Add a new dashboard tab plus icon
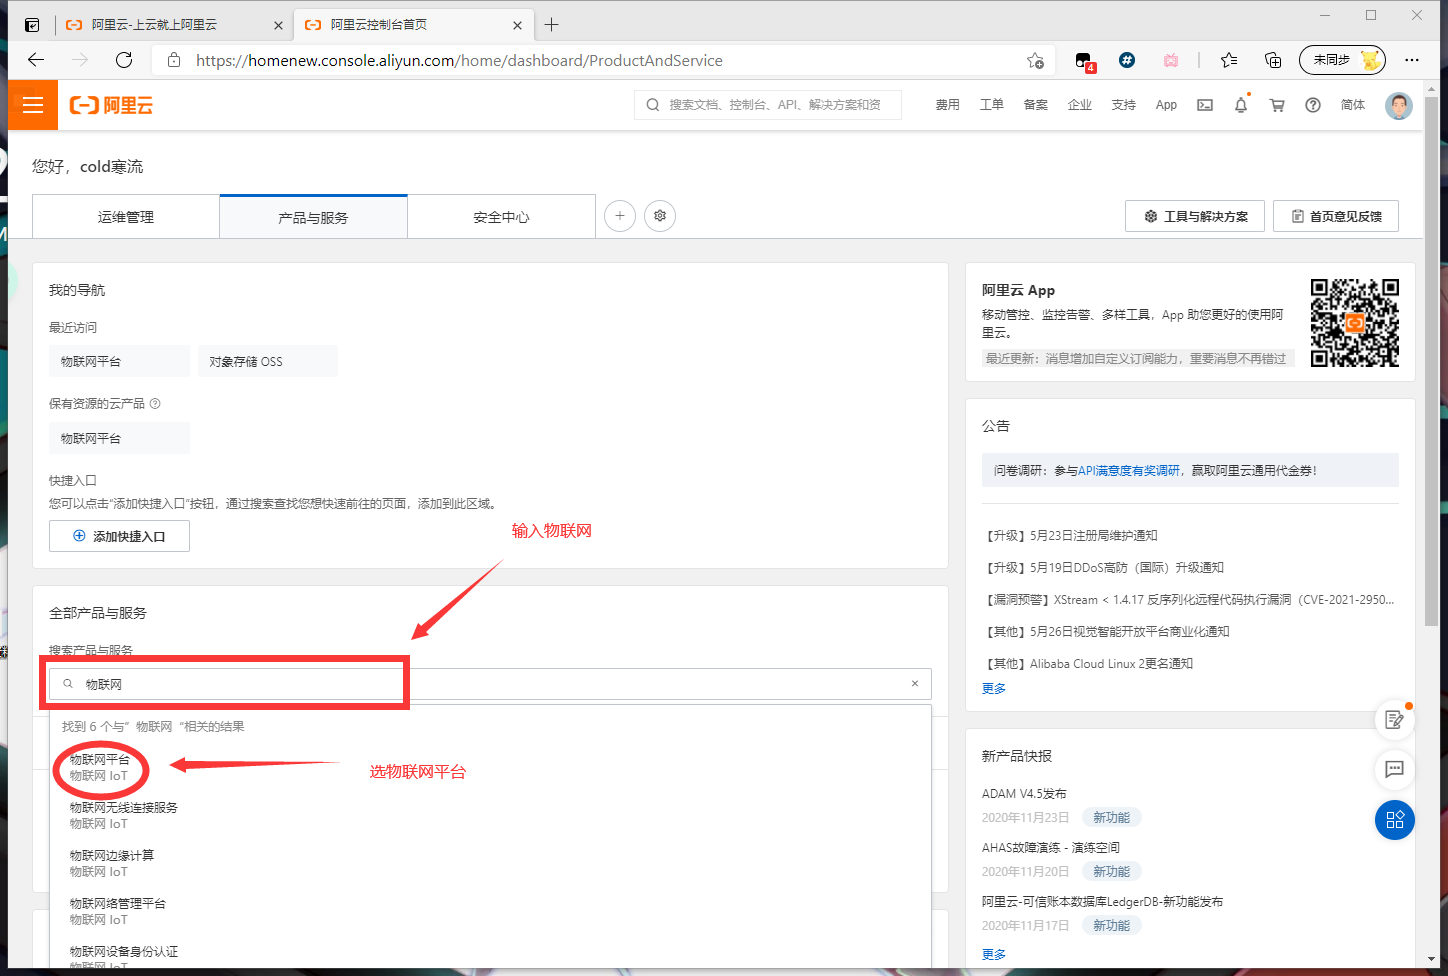Screen dimensions: 1448x976 (x=620, y=216)
